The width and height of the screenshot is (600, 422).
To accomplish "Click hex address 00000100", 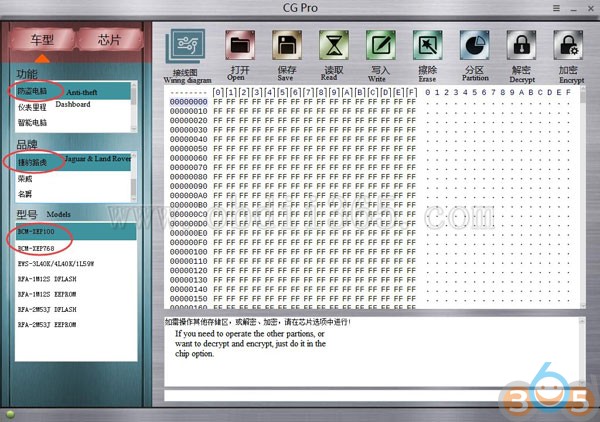I will pyautogui.click(x=189, y=252).
